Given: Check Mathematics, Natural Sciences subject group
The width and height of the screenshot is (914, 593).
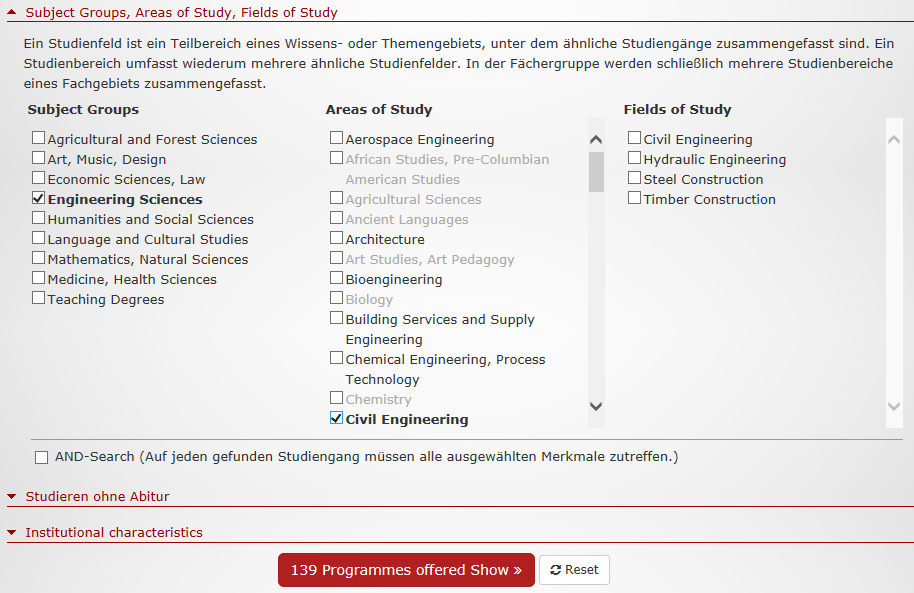Looking at the screenshot, I should (38, 258).
